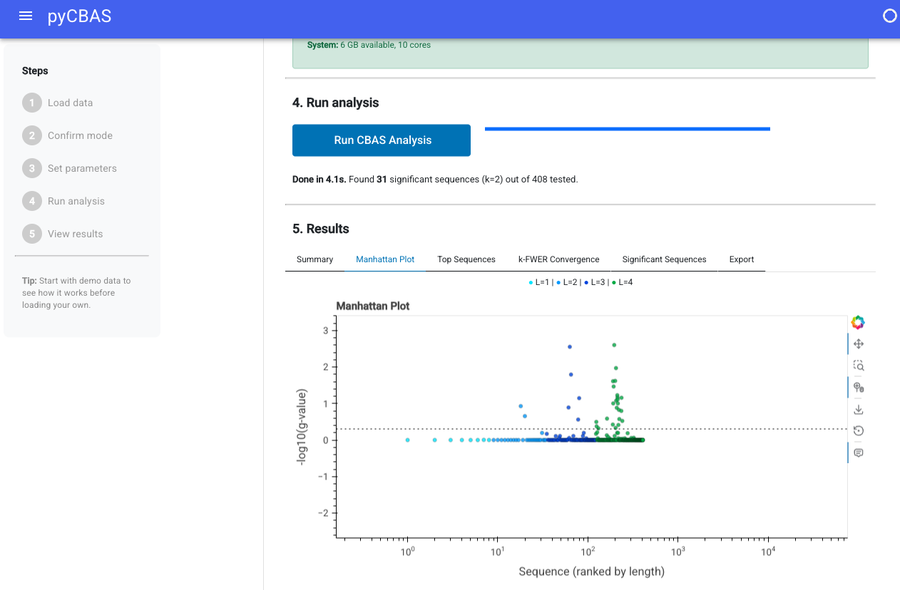This screenshot has width=900, height=590.
Task: Go to the Export tab
Action: [742, 259]
